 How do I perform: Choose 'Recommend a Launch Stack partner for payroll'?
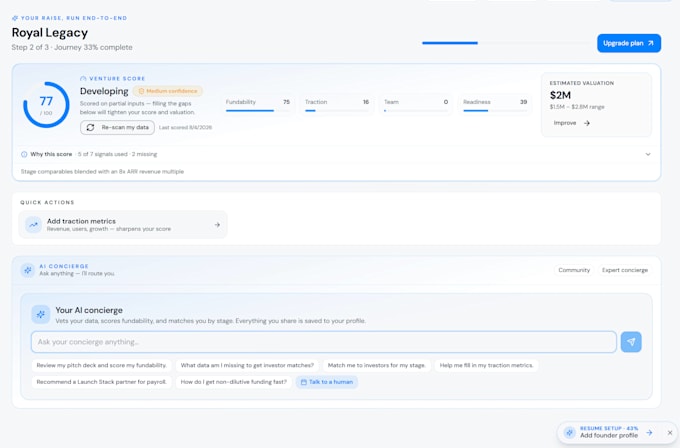(x=101, y=382)
